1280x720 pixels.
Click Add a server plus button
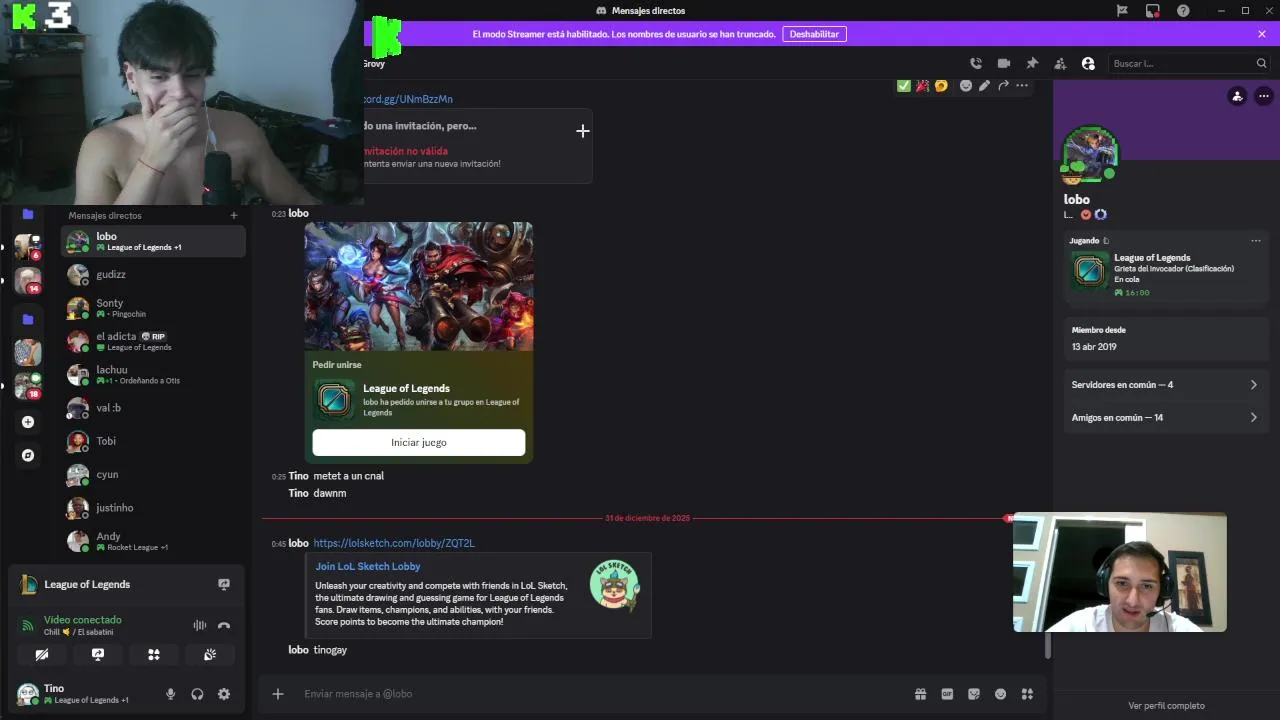click(28, 422)
